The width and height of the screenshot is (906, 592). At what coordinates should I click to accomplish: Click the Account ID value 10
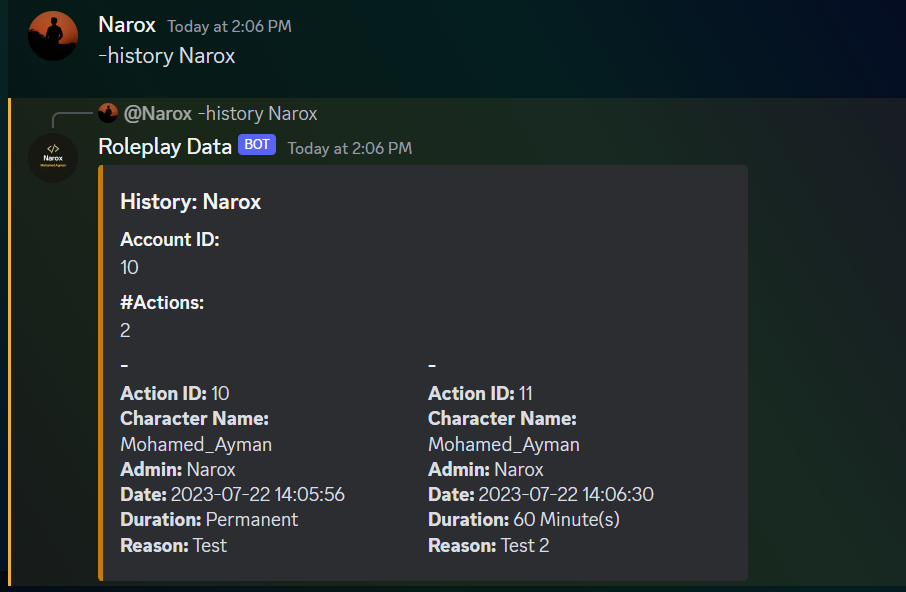130,267
